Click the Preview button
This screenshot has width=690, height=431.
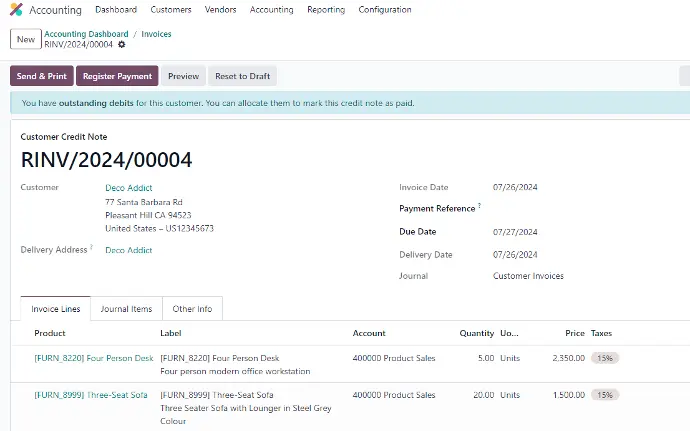184,76
